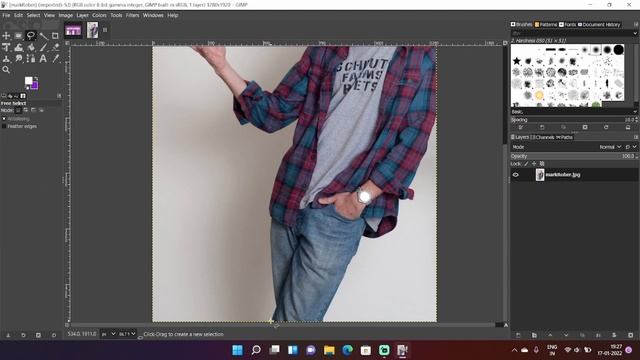
Task: Select the Crop tool
Action: pos(55,36)
